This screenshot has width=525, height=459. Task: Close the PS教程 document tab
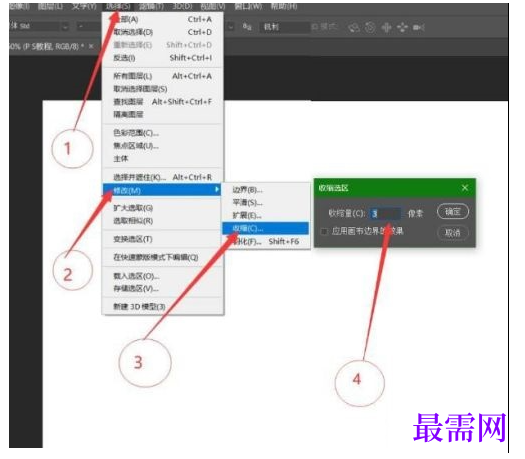click(91, 47)
